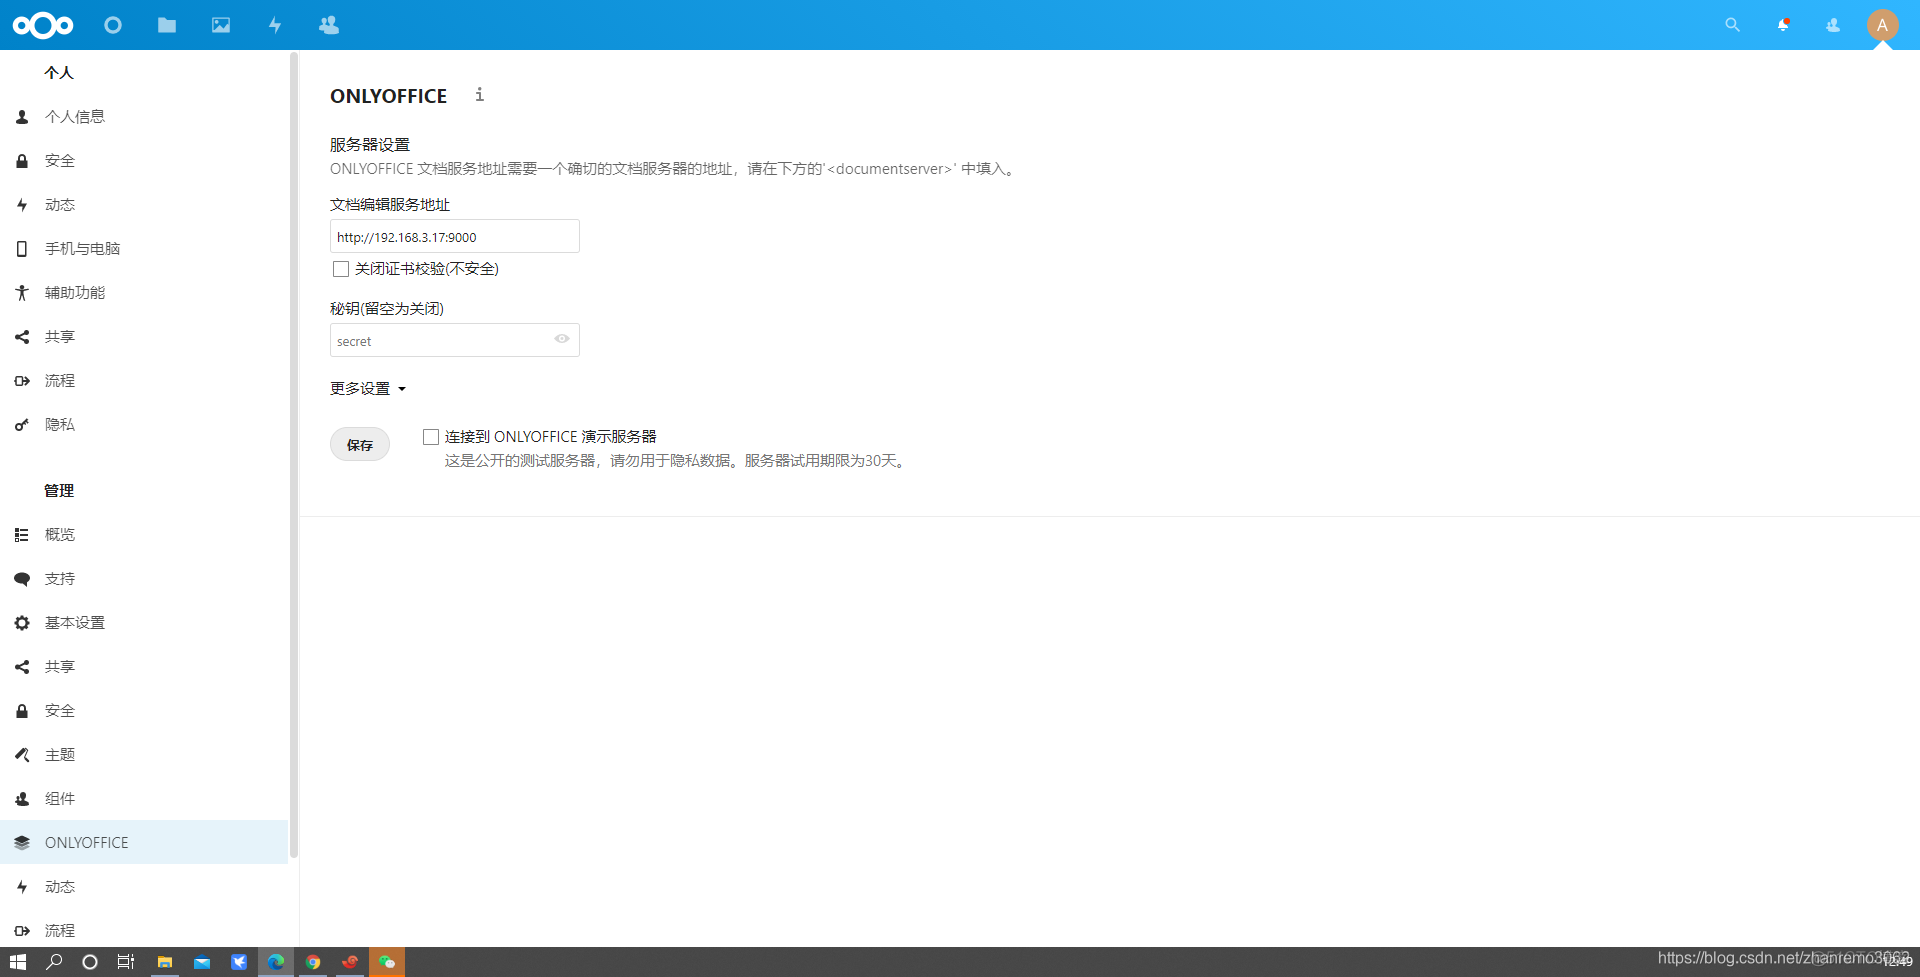Click the 手机与电脑 phone icon
Image resolution: width=1920 pixels, height=977 pixels.
tap(22, 249)
